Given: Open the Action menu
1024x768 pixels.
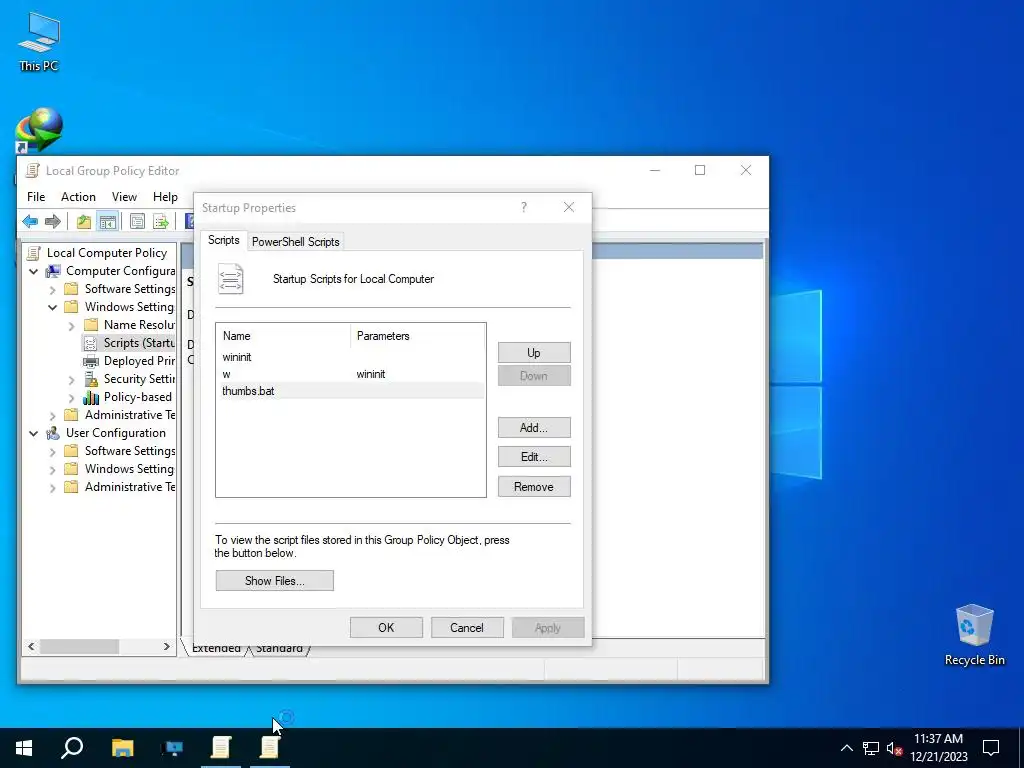Looking at the screenshot, I should point(78,197).
